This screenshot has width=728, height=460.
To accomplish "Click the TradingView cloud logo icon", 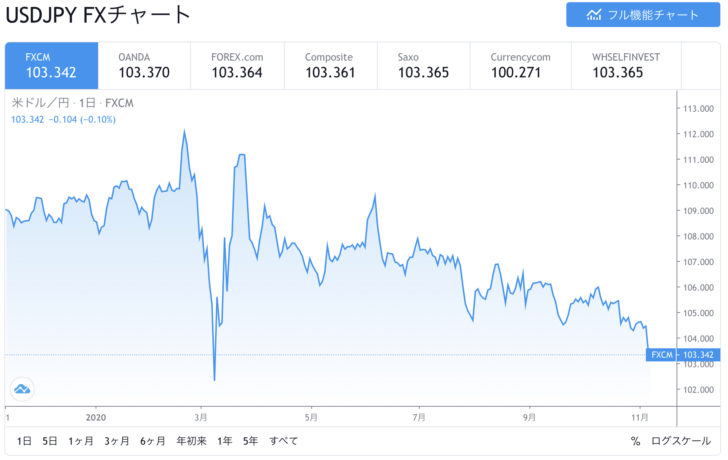I will pyautogui.click(x=22, y=389).
